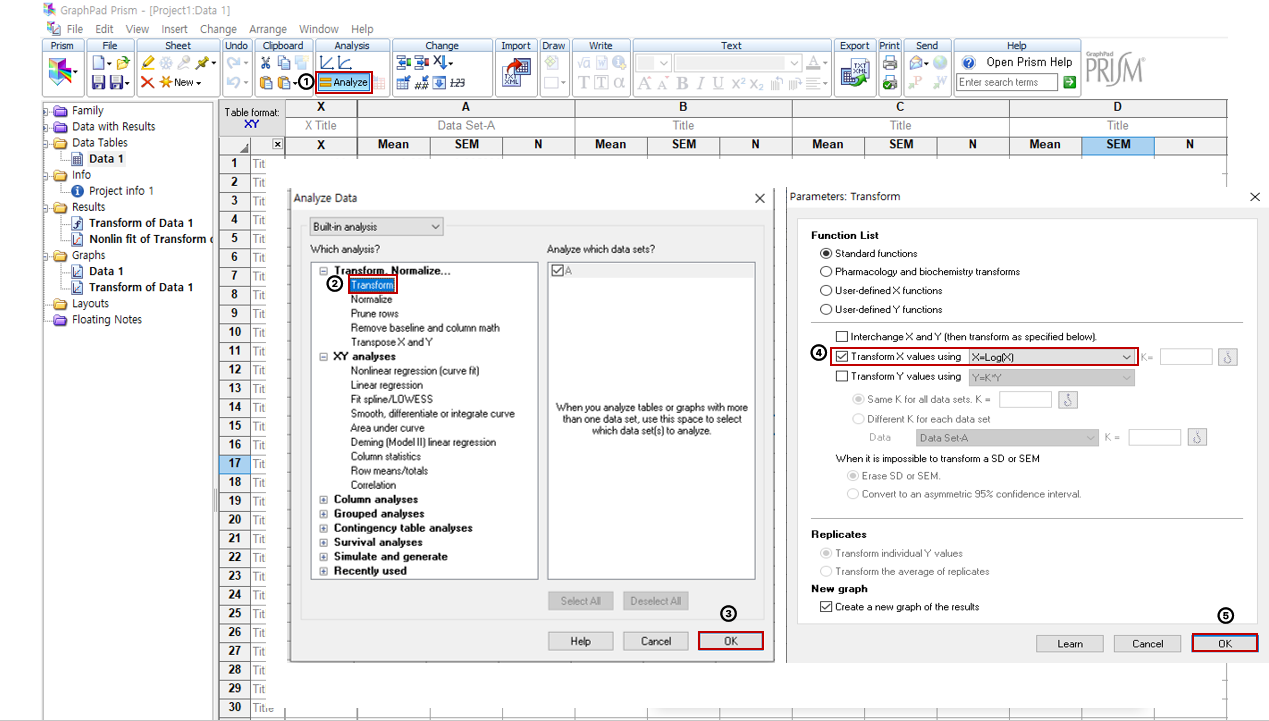Open the File menu
This screenshot has height=721, width=1269.
pos(75,29)
